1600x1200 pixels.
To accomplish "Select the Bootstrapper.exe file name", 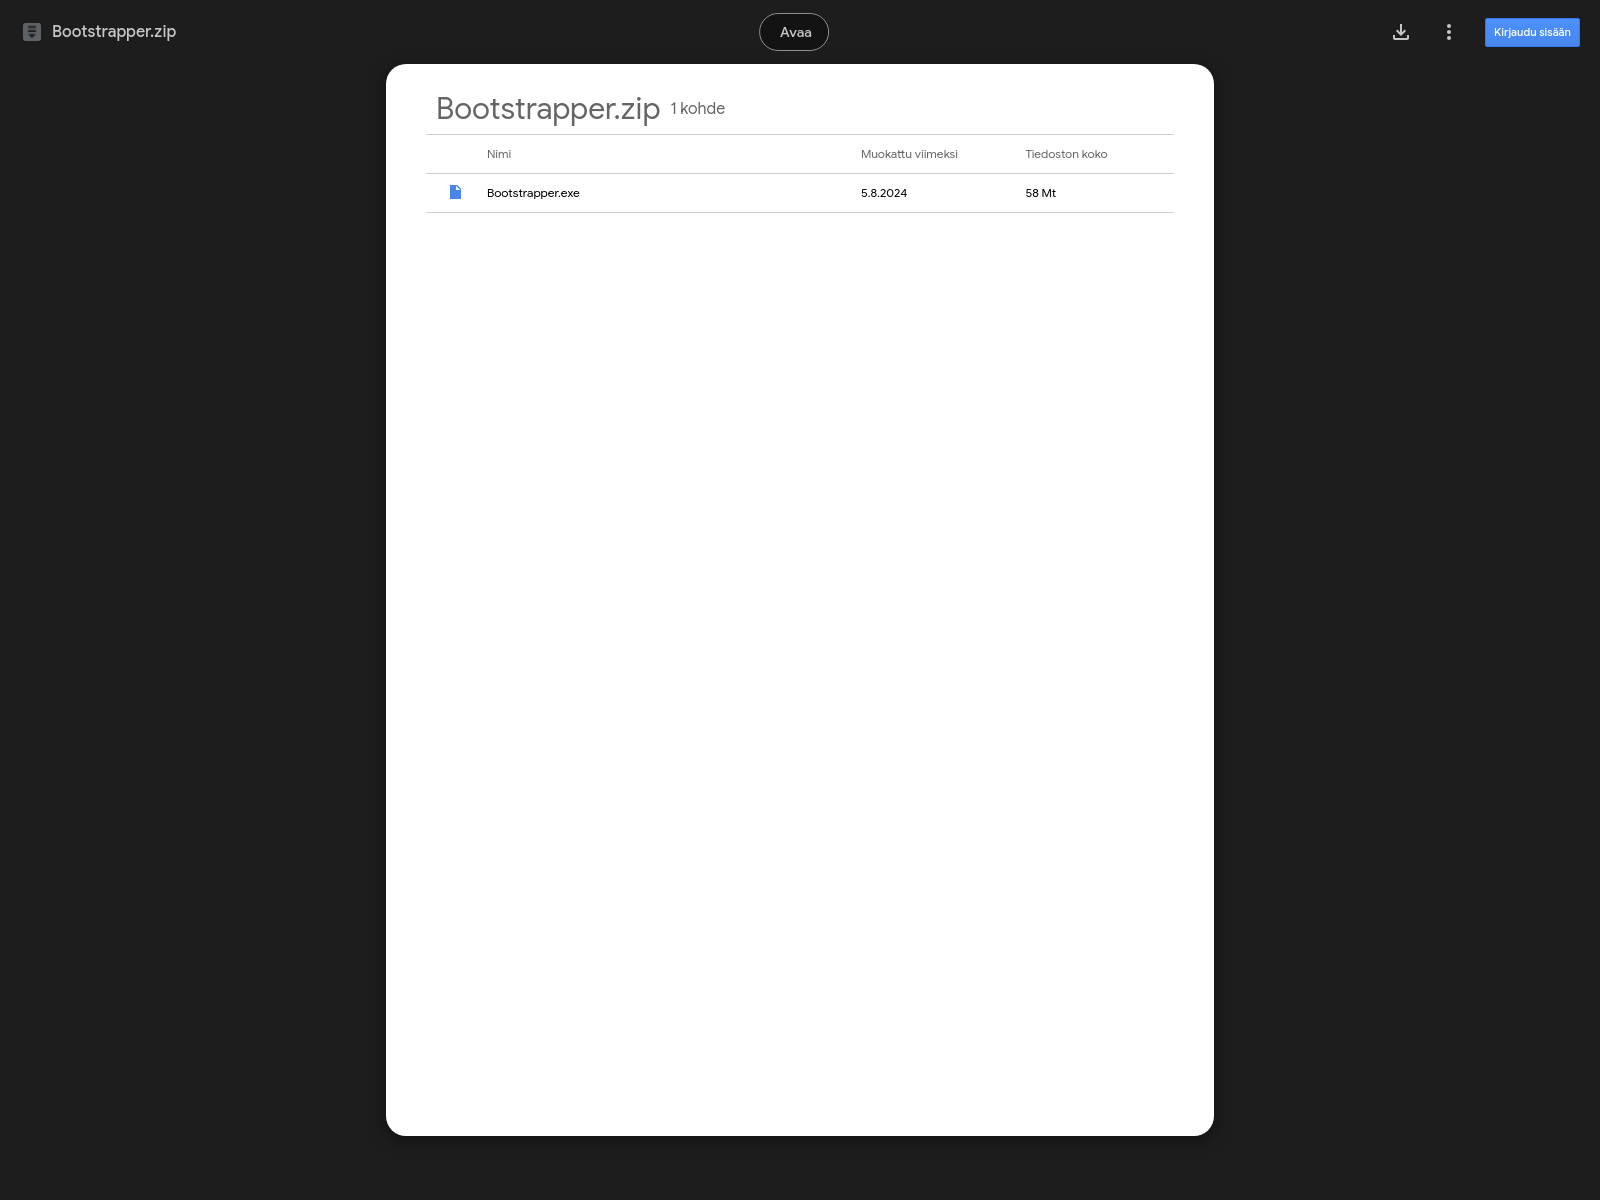I will coord(533,193).
